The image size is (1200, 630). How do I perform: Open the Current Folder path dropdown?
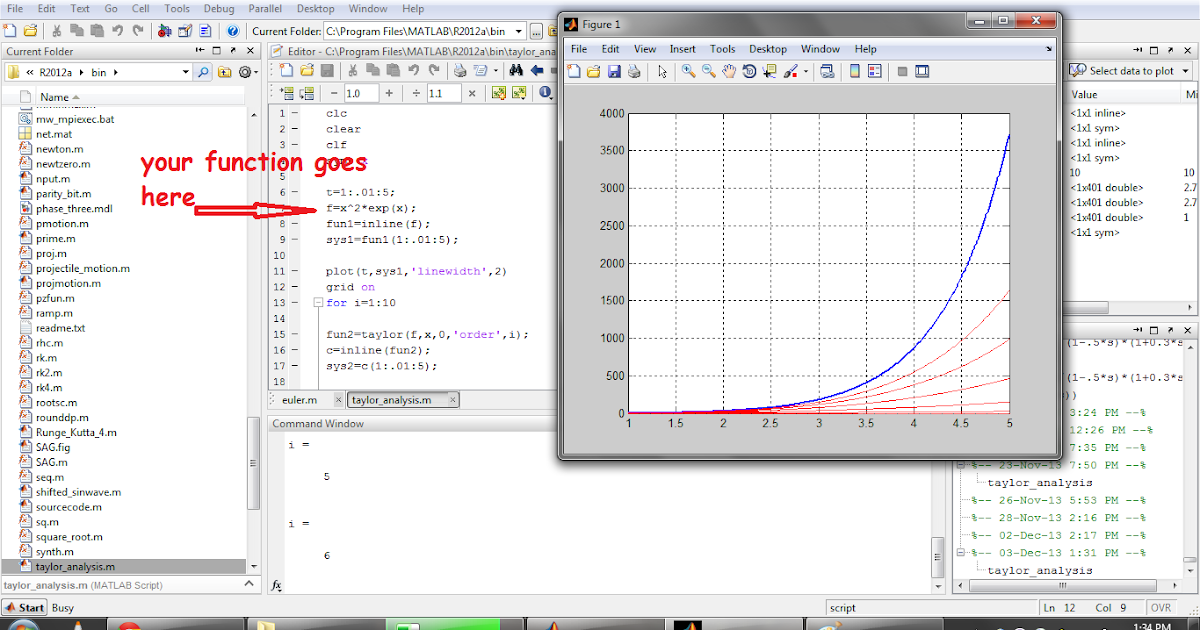point(518,31)
